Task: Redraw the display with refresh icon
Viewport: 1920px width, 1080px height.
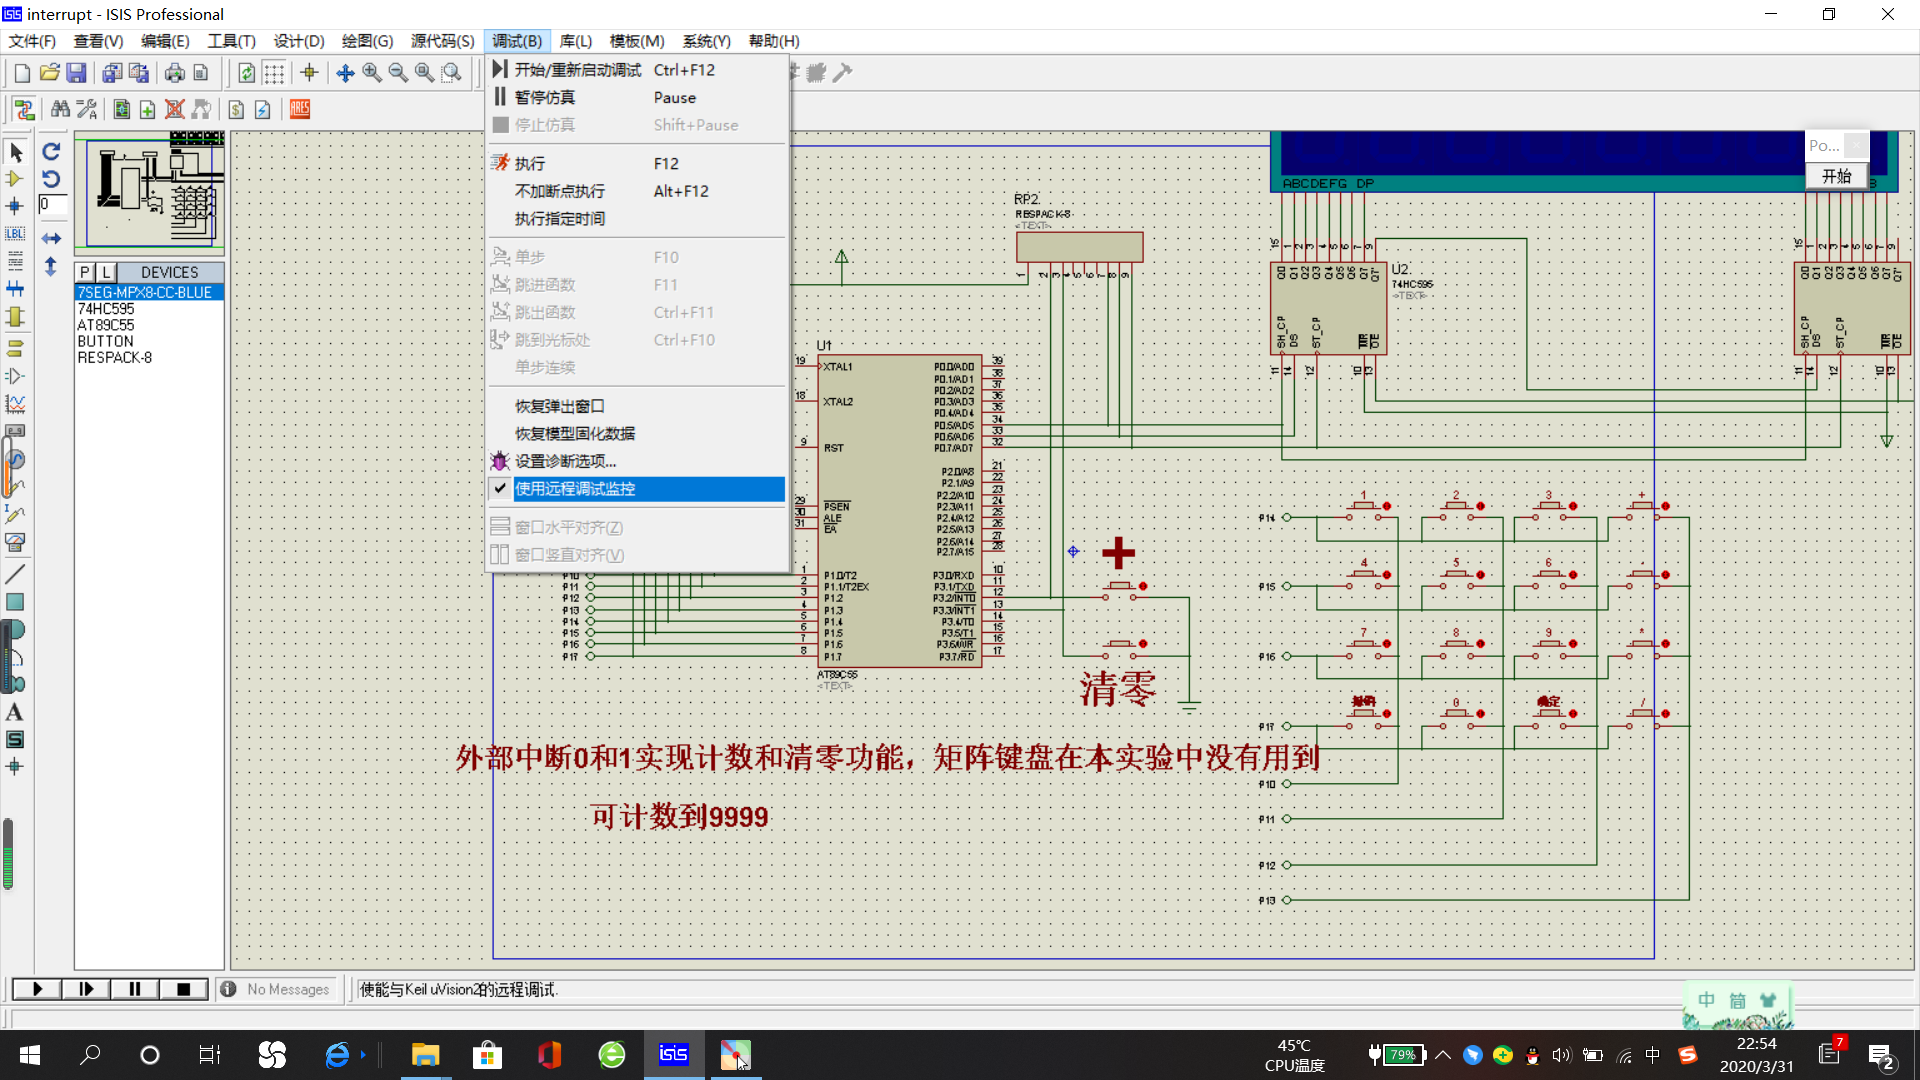Action: point(246,73)
